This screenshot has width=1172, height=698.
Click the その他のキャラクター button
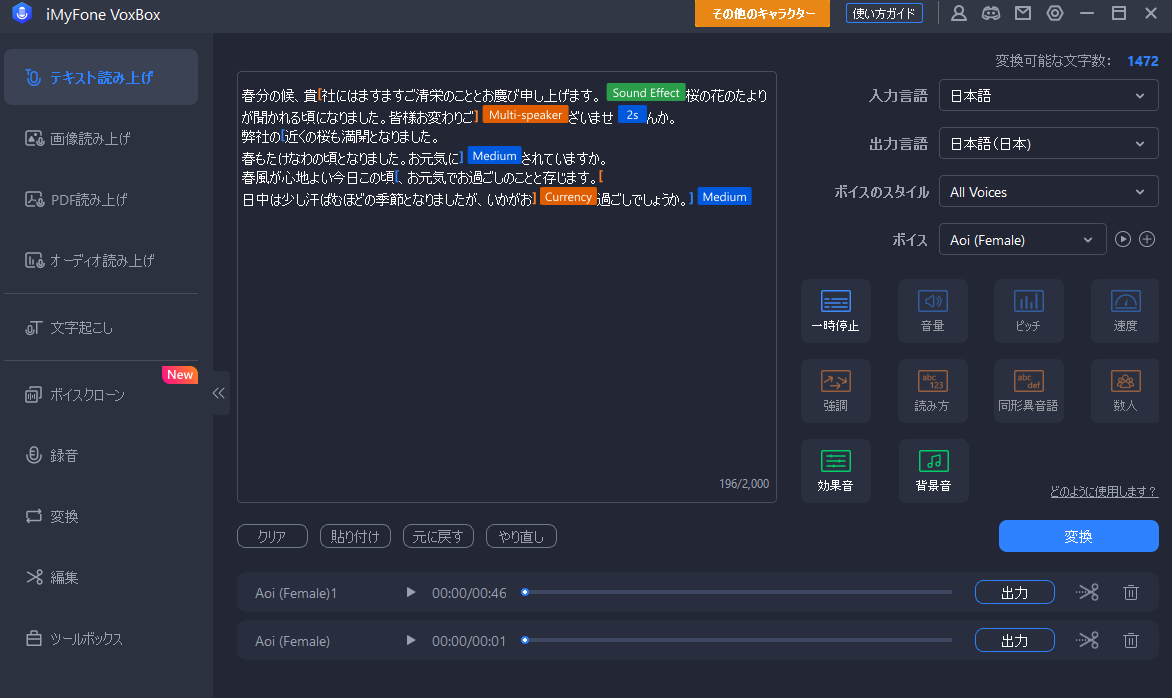tap(762, 13)
